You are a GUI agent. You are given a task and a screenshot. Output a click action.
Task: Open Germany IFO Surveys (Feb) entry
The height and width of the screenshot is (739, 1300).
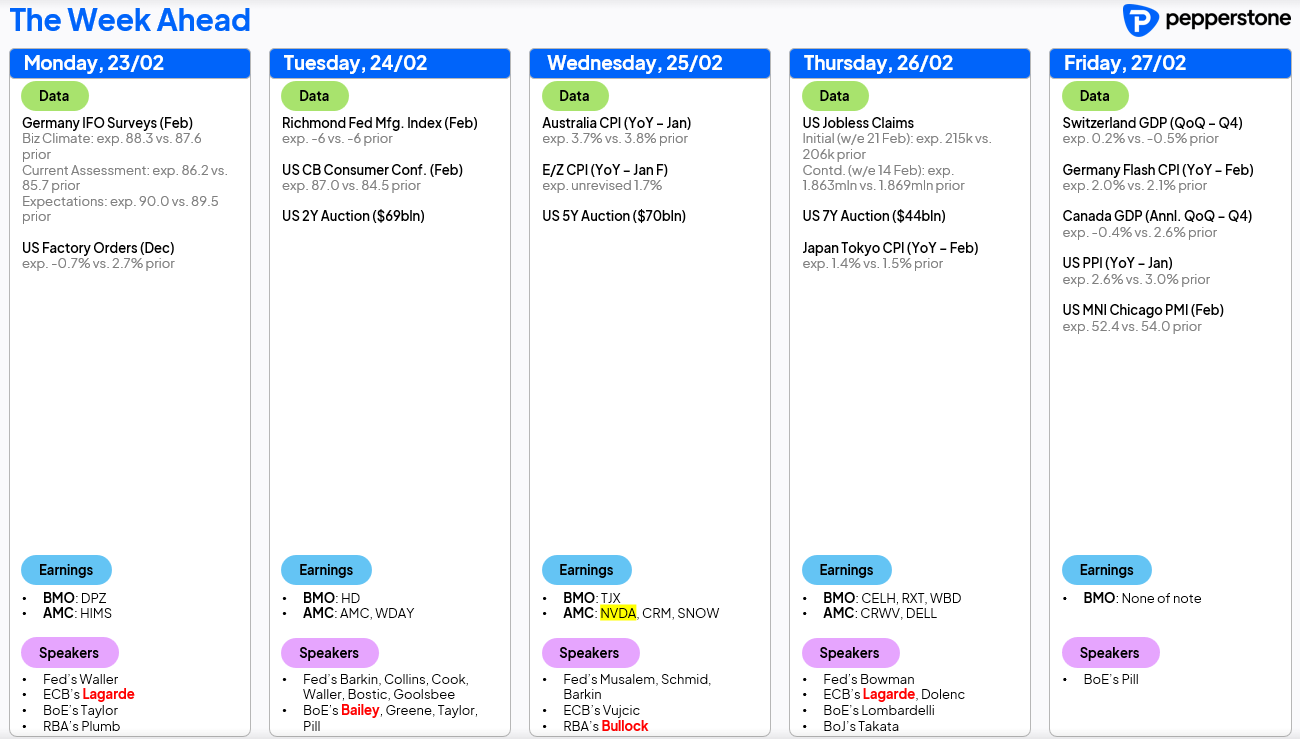[107, 123]
